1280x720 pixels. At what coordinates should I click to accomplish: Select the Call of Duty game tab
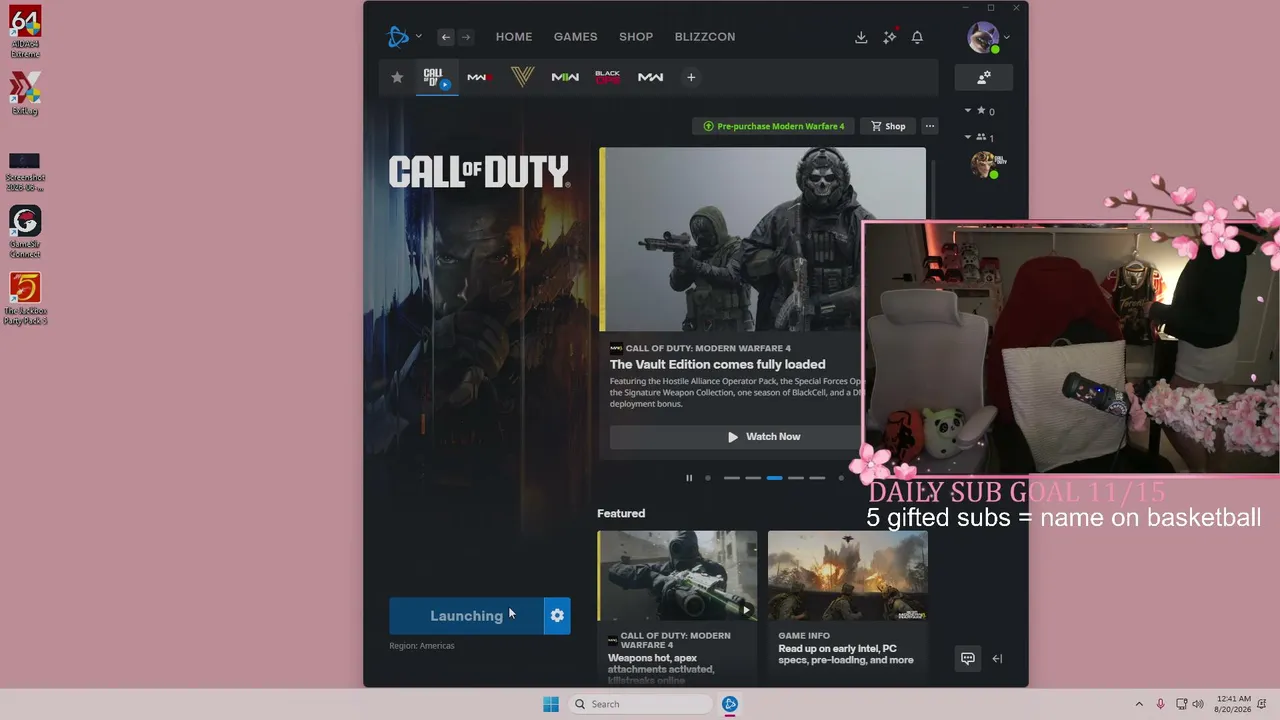pos(435,77)
